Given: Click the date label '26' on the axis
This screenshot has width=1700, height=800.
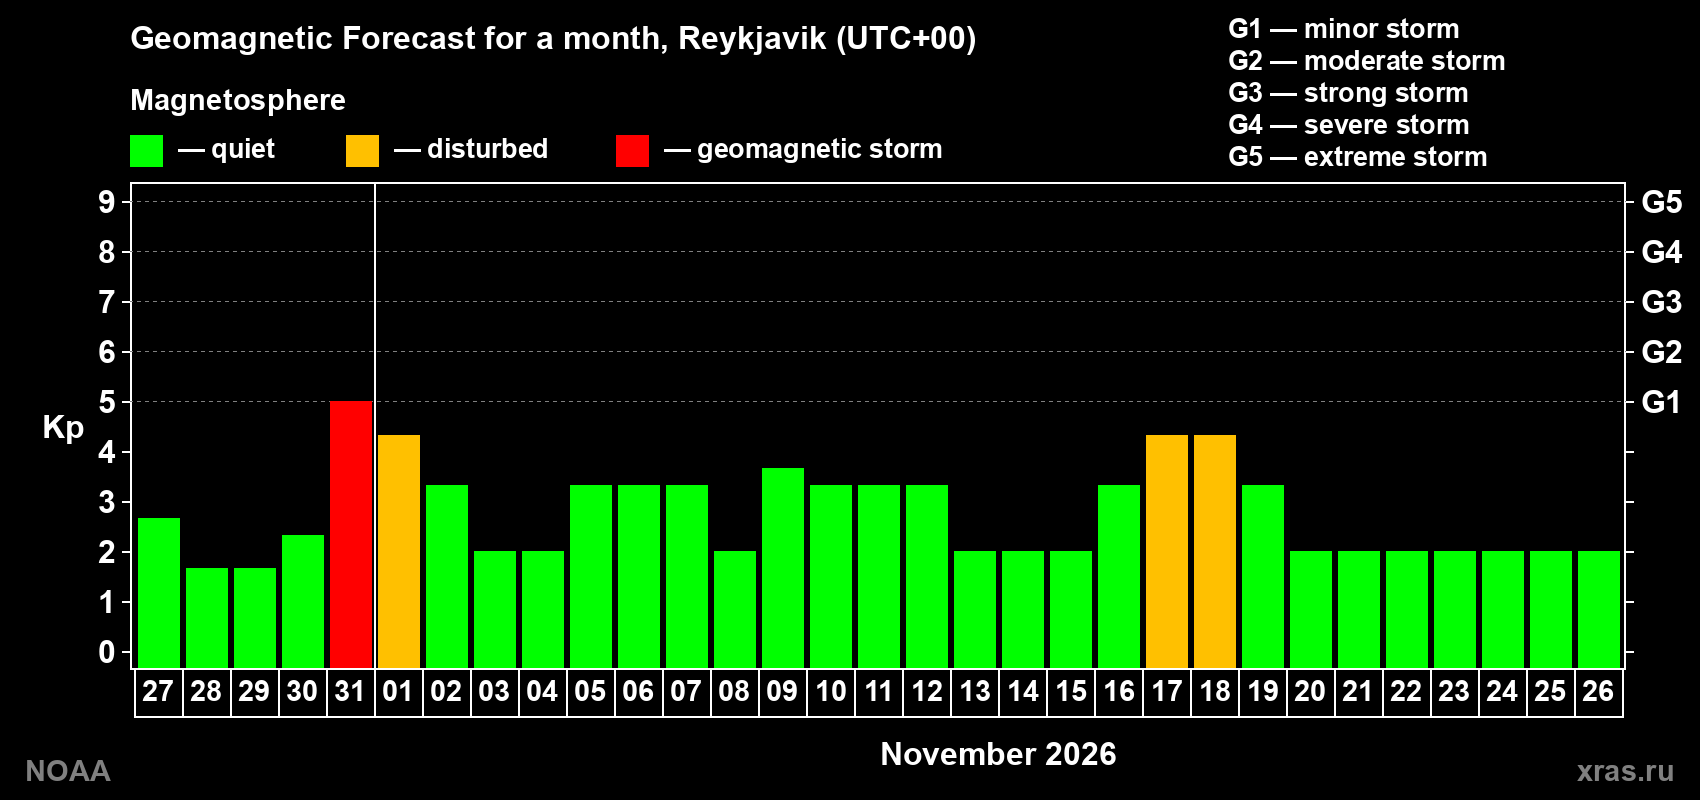Looking at the screenshot, I should click(1598, 691).
